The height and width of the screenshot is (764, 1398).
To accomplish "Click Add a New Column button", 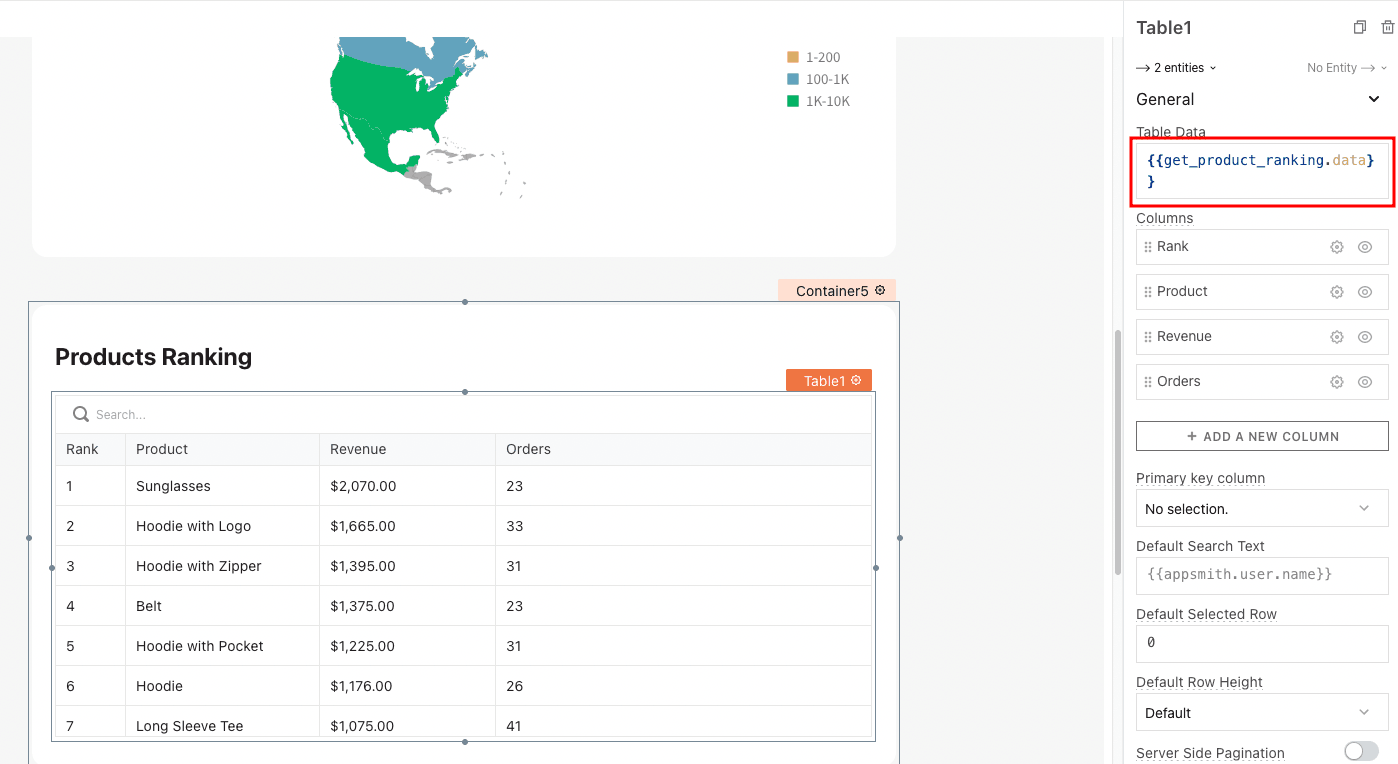I will coord(1261,436).
